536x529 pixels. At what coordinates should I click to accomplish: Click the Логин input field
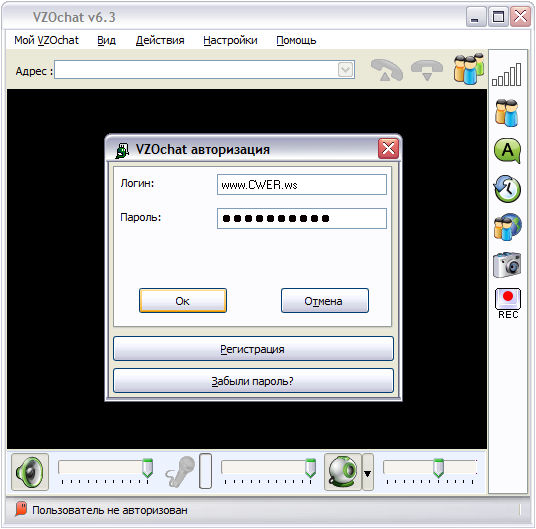pos(302,185)
